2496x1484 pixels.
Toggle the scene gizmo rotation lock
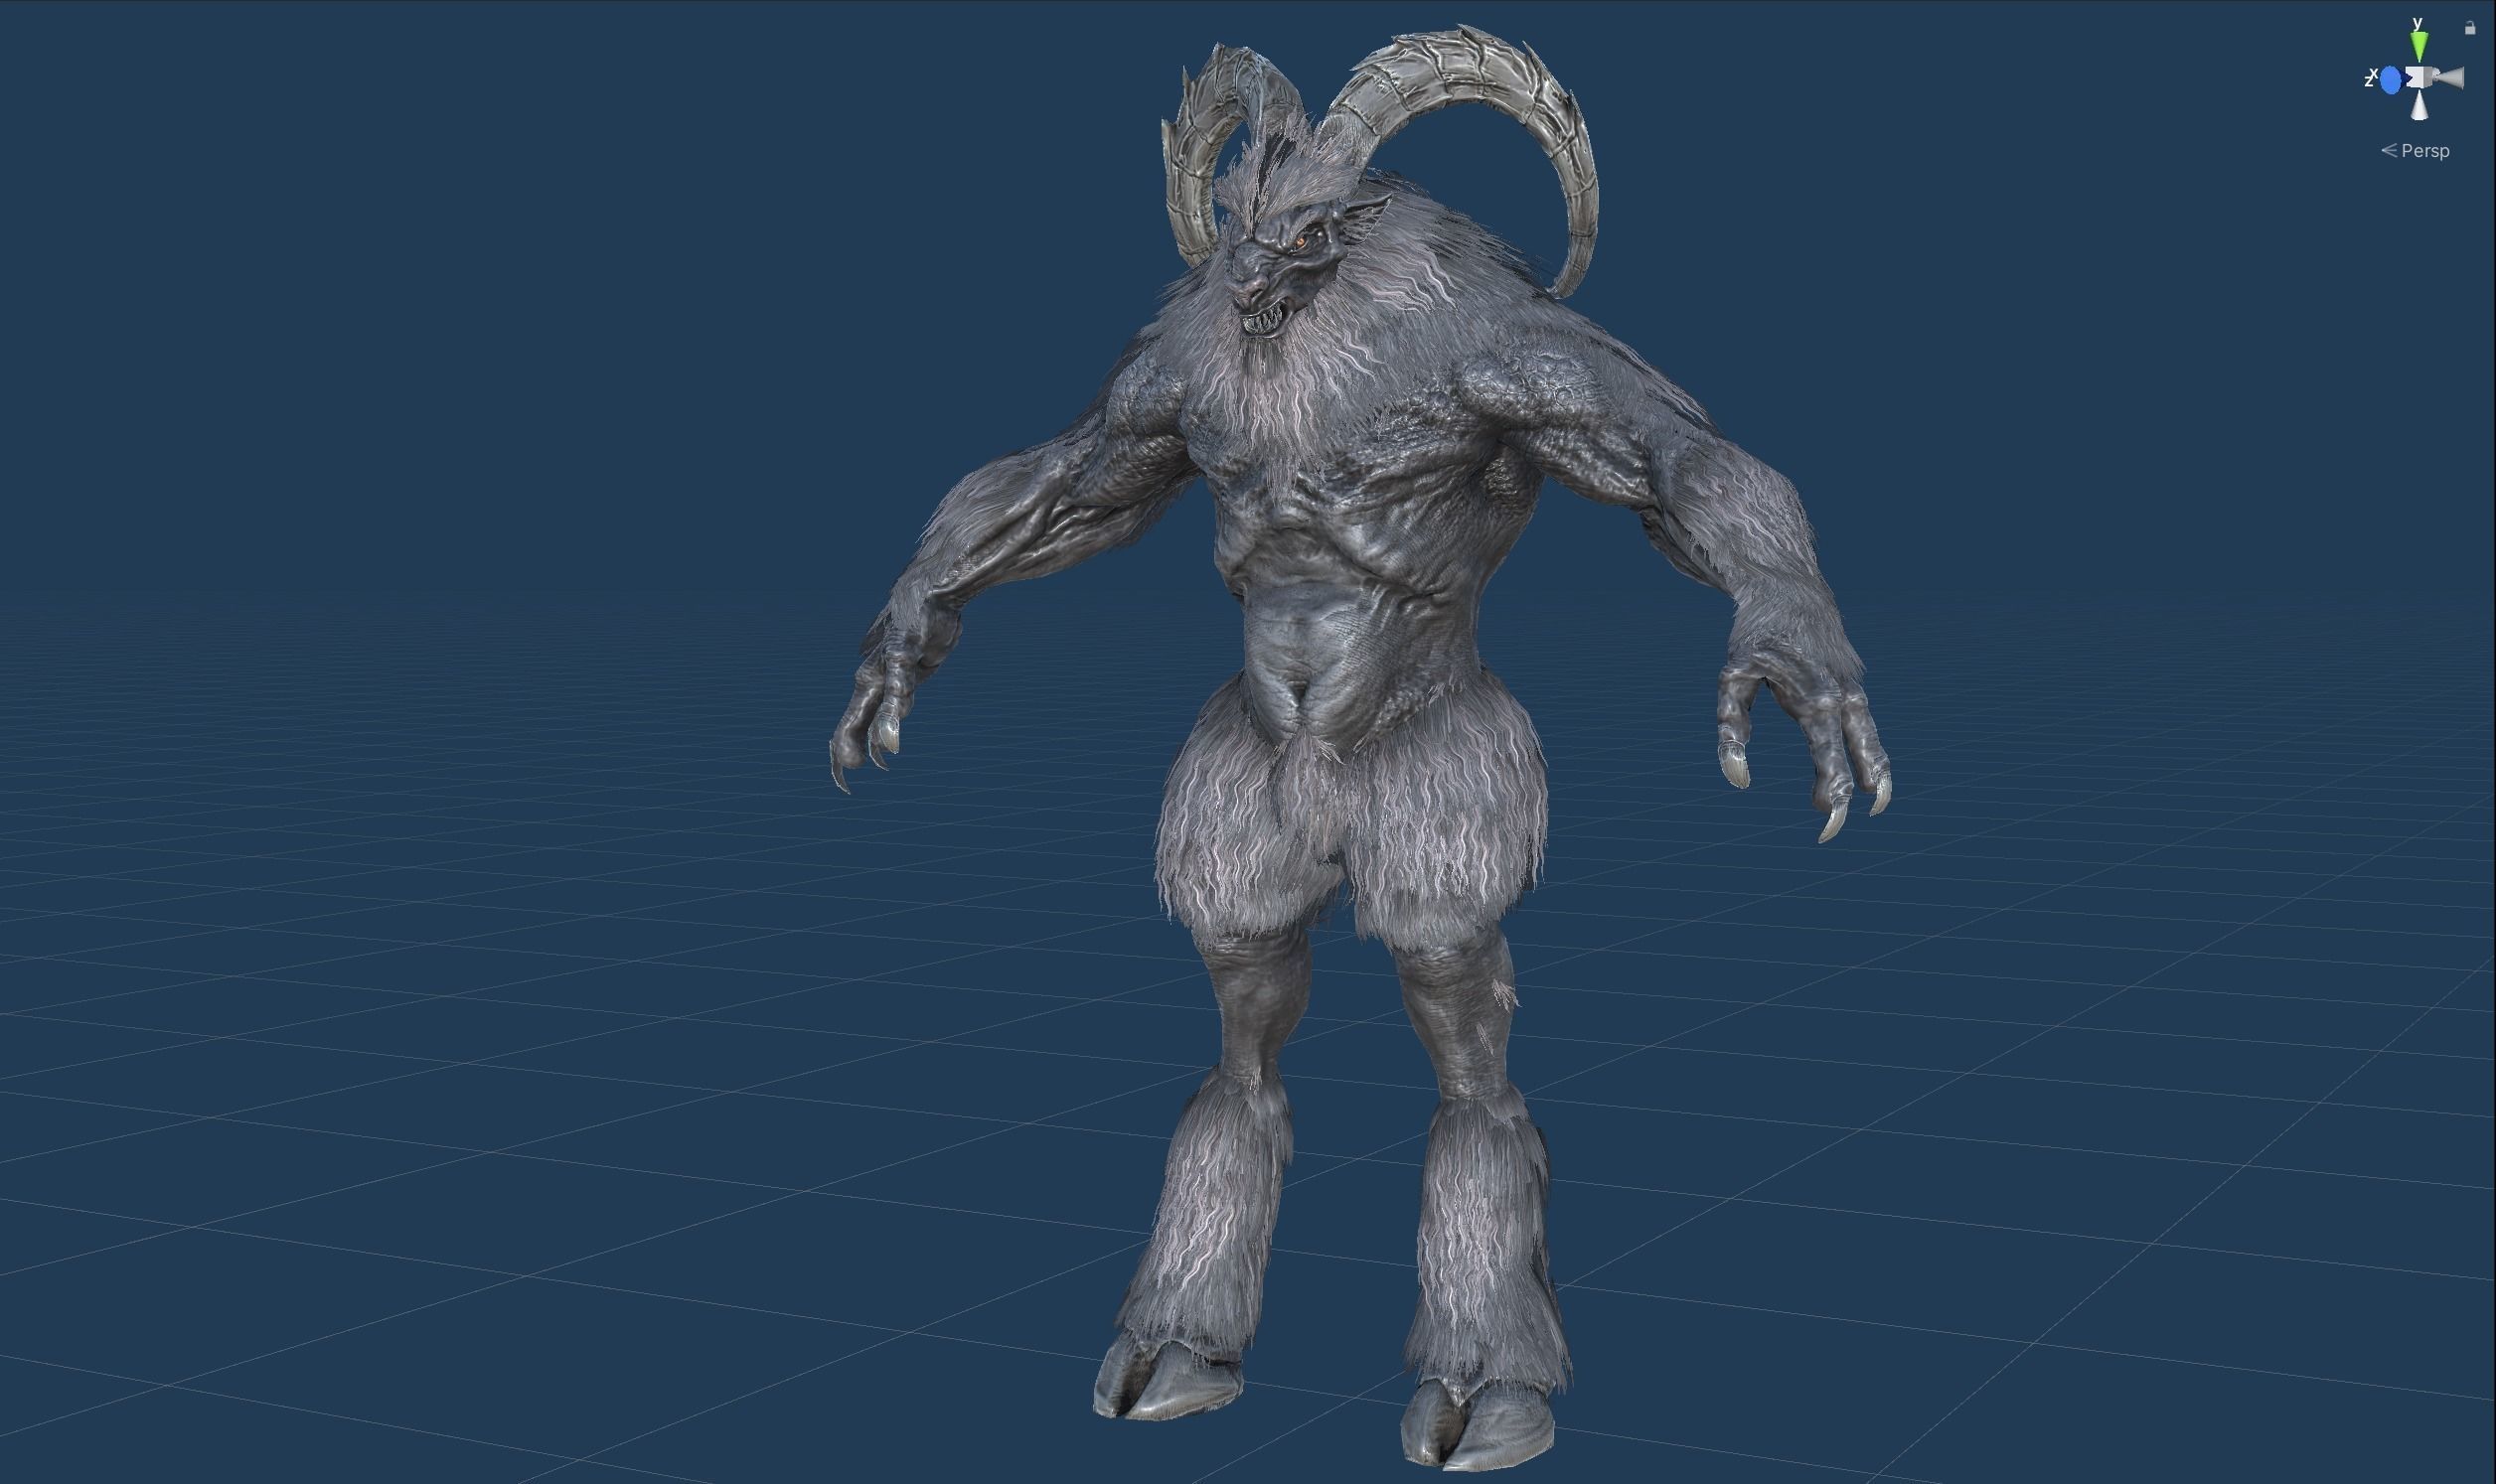[x=2470, y=28]
